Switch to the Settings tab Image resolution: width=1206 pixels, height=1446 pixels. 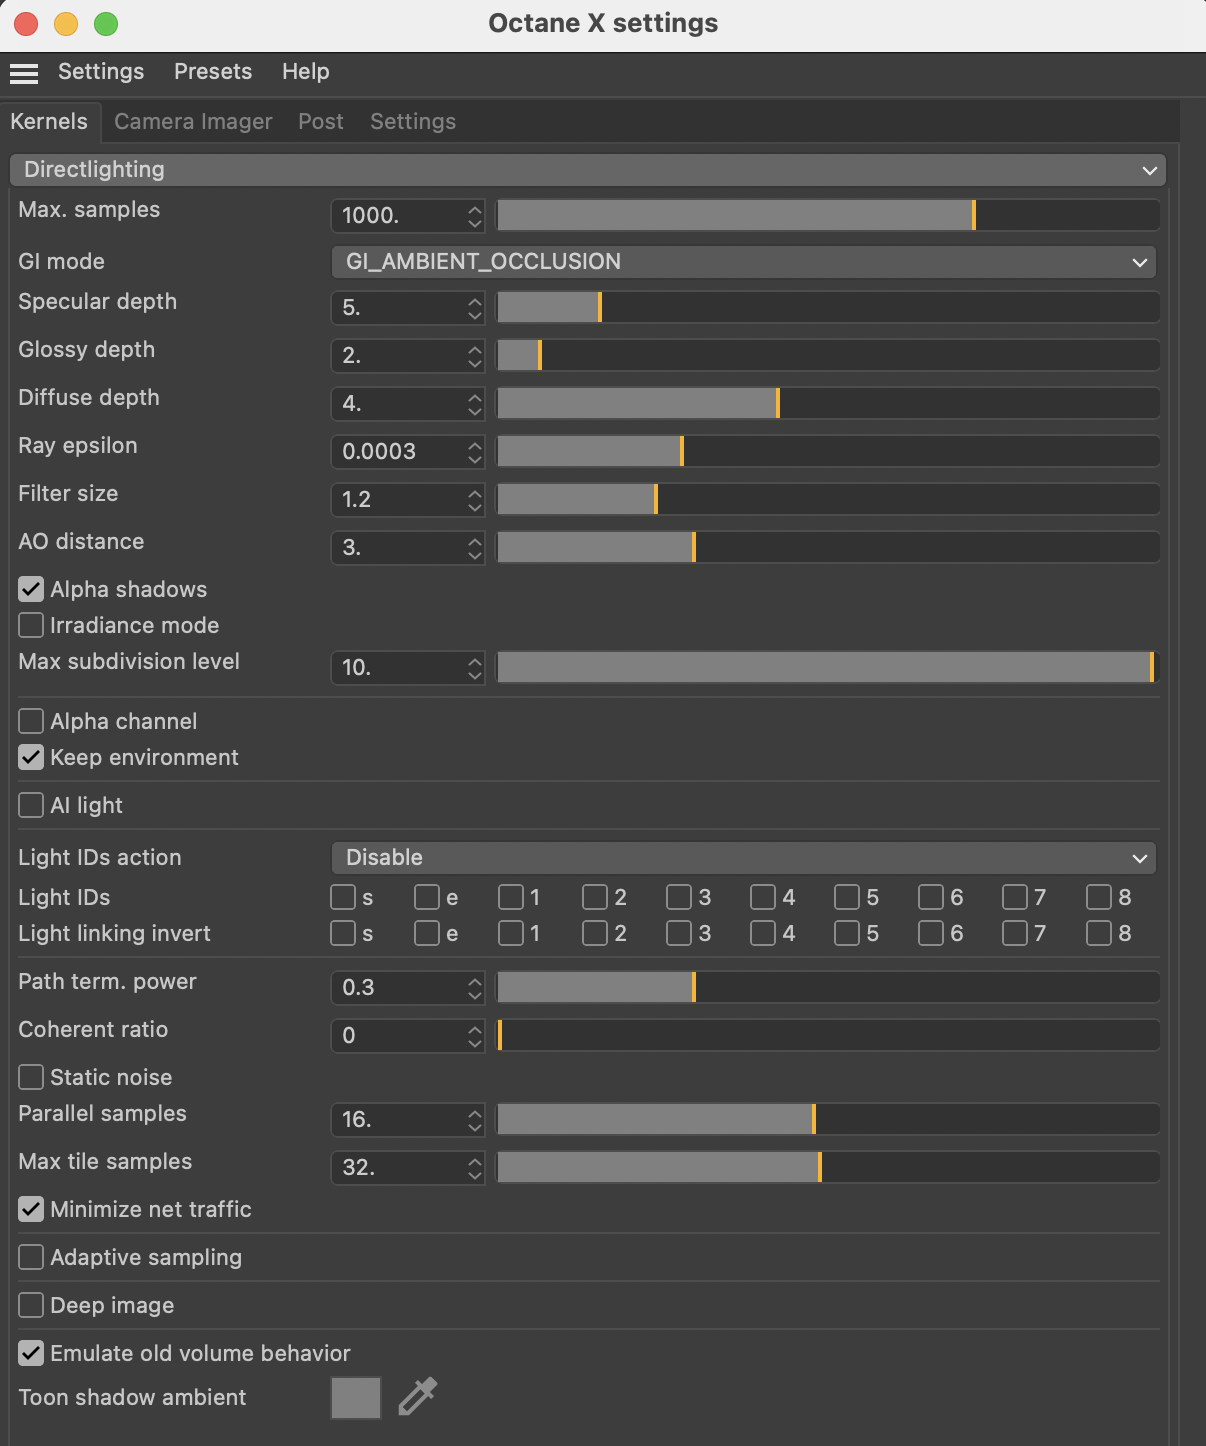pyautogui.click(x=413, y=121)
